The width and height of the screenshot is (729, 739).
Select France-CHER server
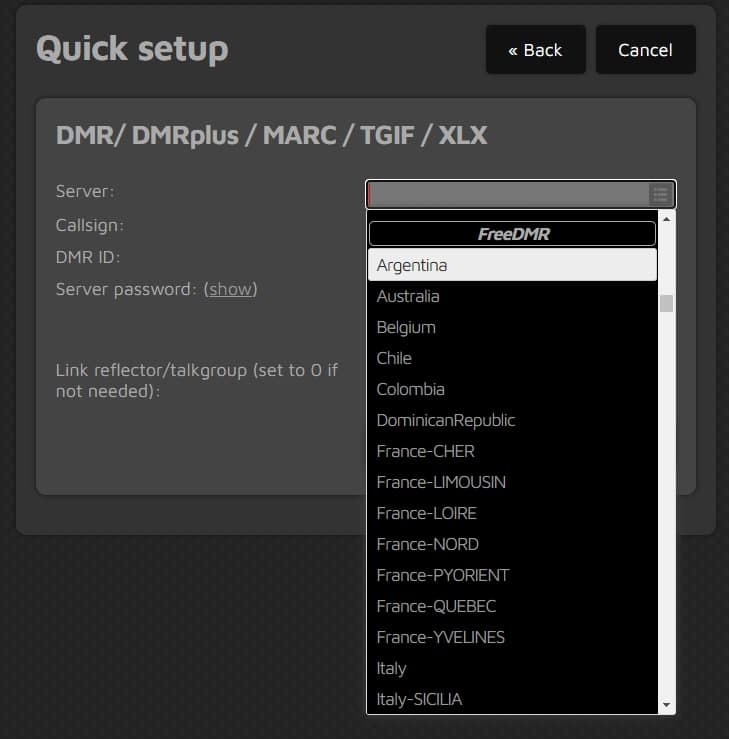pyautogui.click(x=512, y=452)
